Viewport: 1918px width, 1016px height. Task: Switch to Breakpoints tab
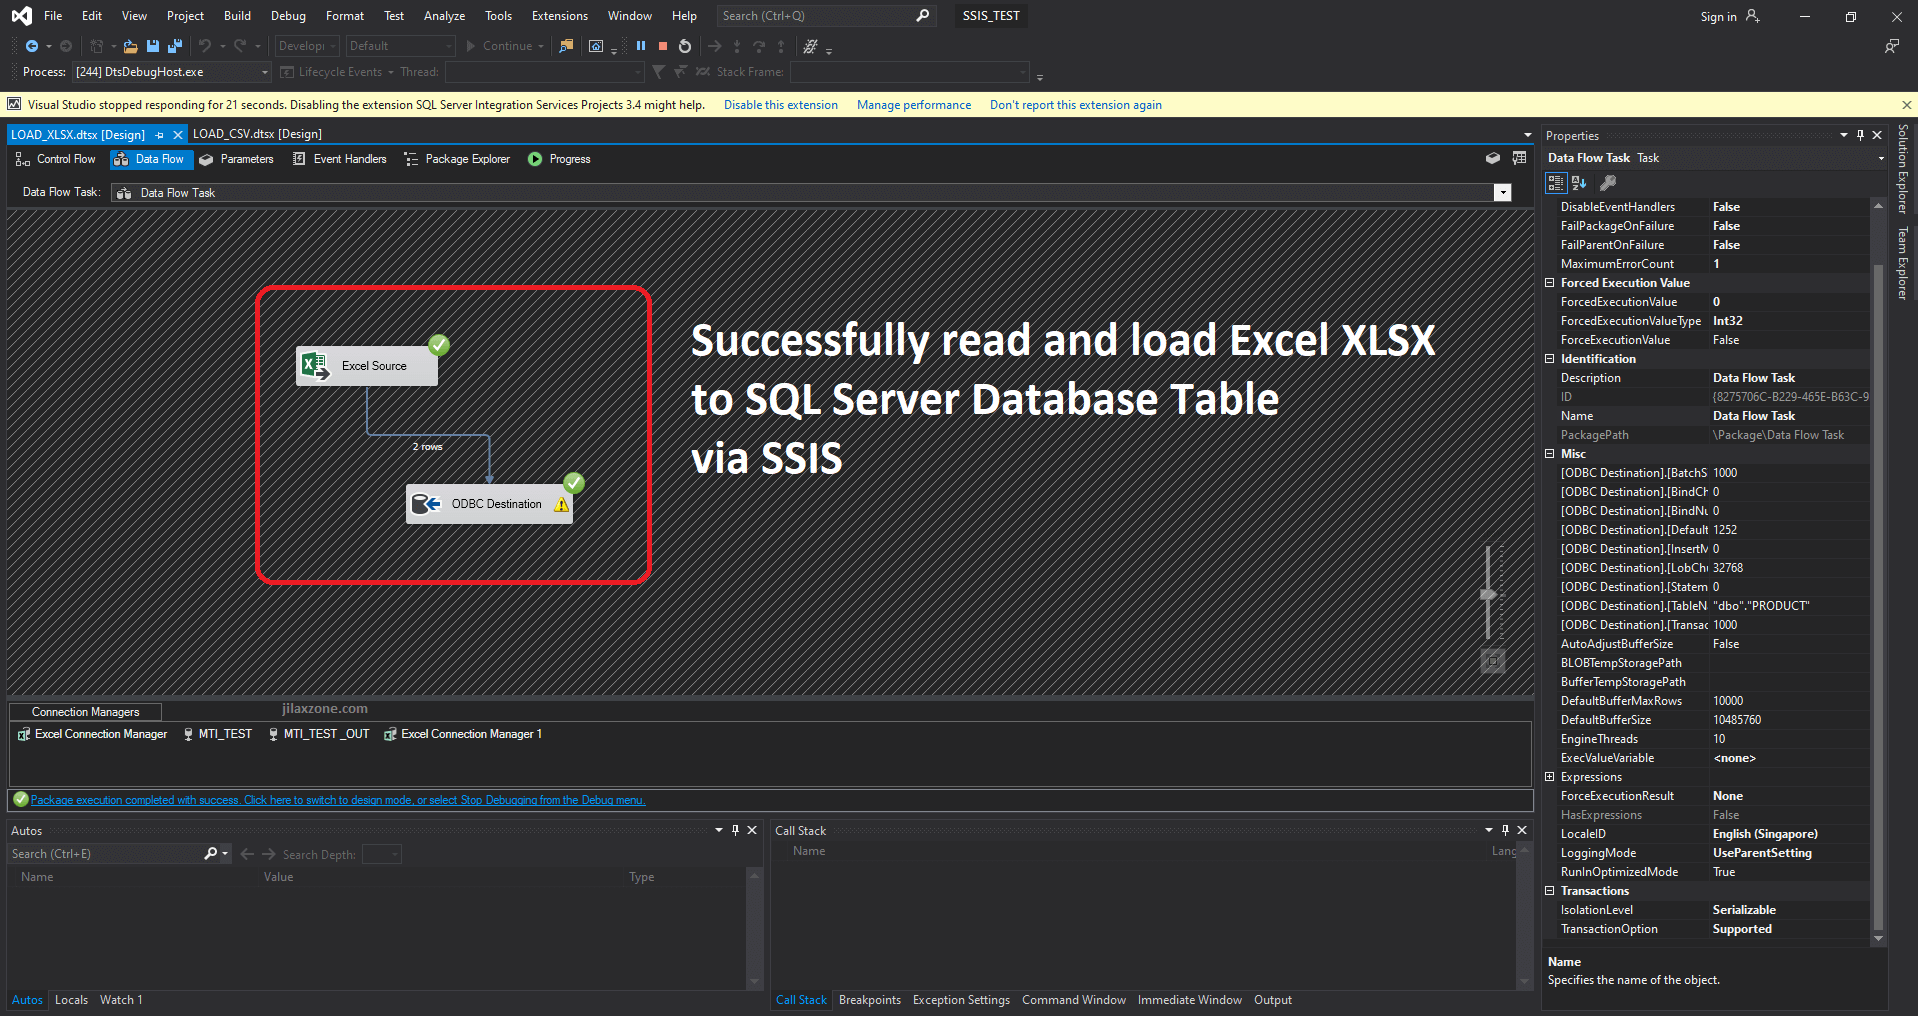pyautogui.click(x=870, y=1000)
